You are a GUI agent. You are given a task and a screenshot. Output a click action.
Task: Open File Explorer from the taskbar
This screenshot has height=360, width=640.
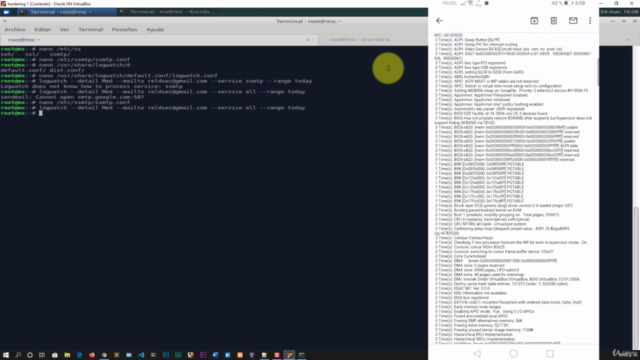[x=67, y=355]
